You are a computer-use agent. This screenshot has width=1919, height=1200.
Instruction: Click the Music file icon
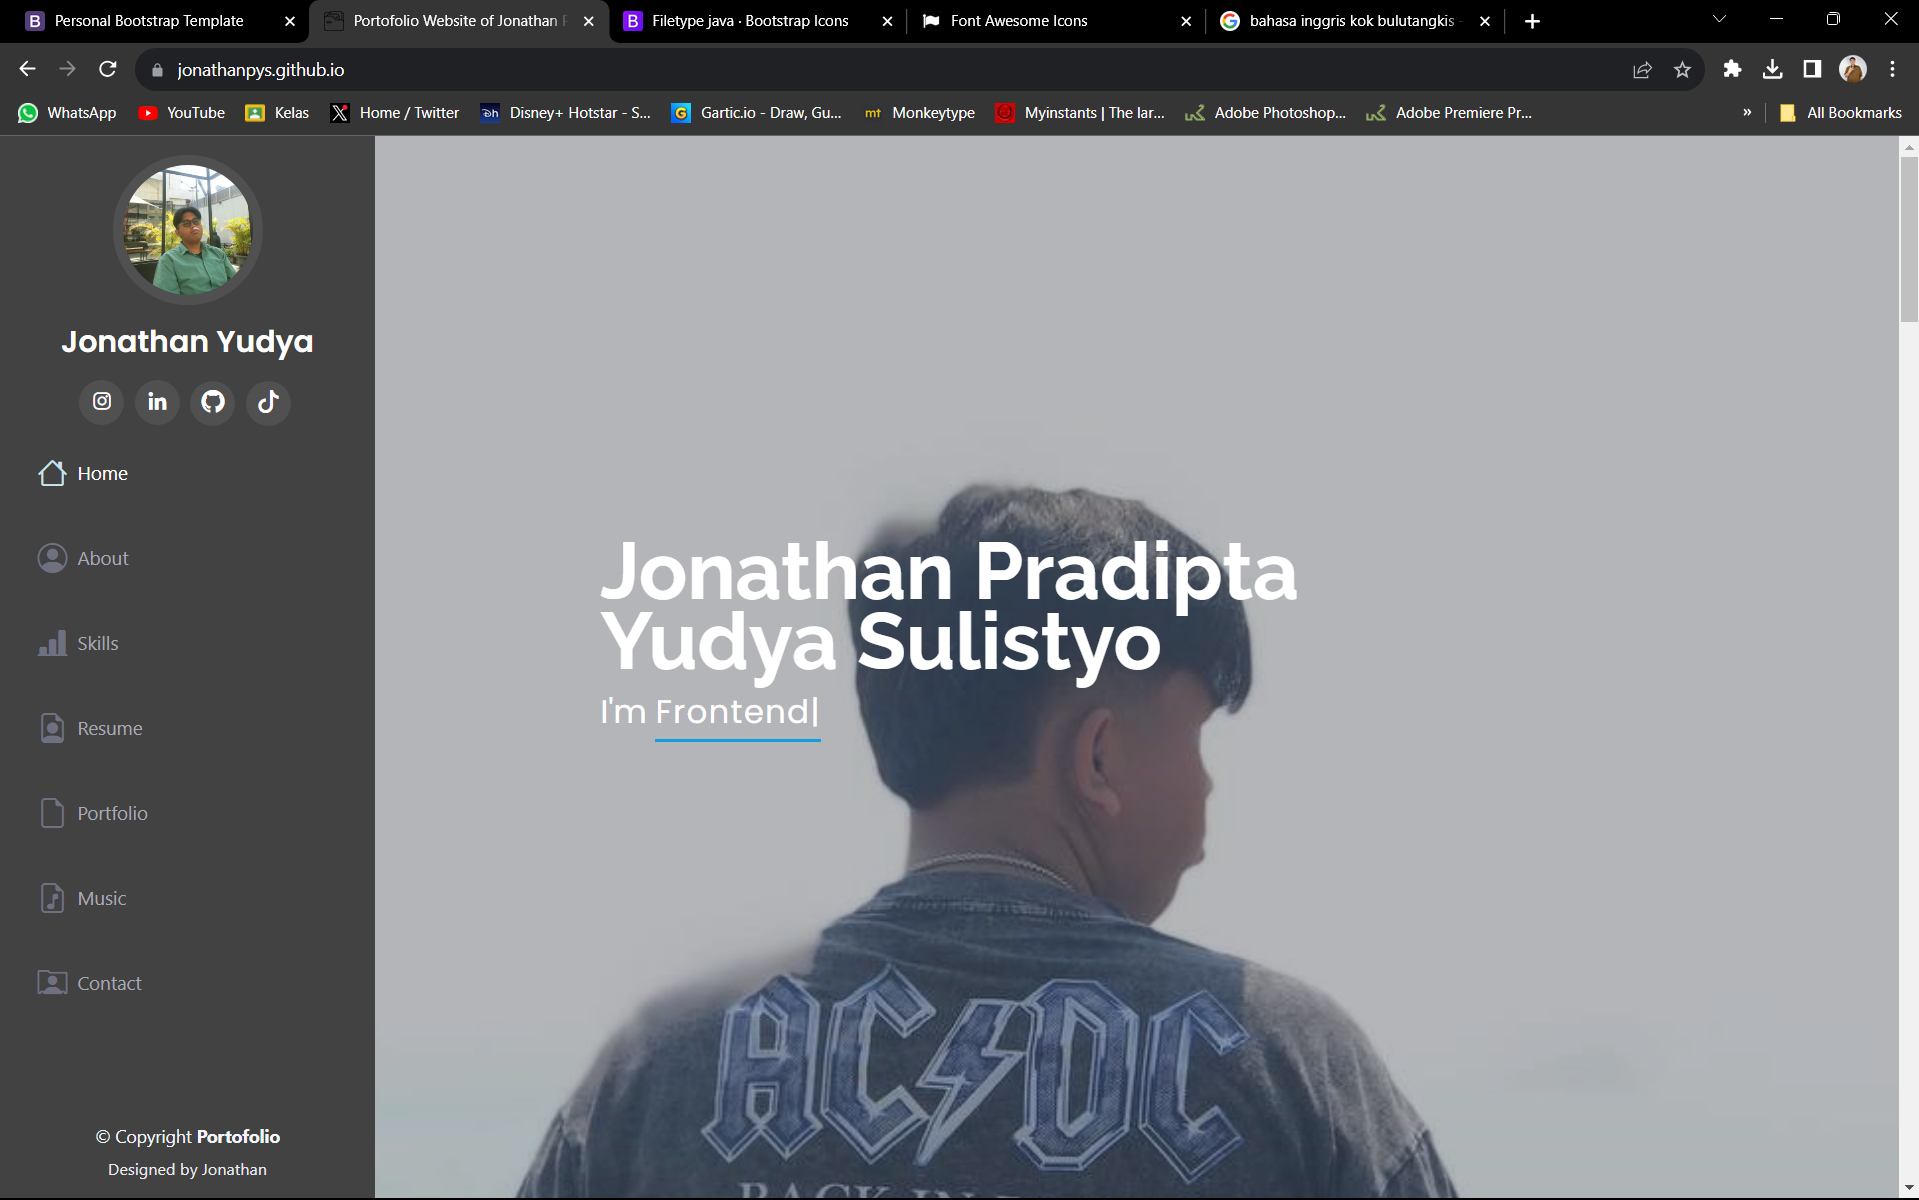tap(52, 898)
